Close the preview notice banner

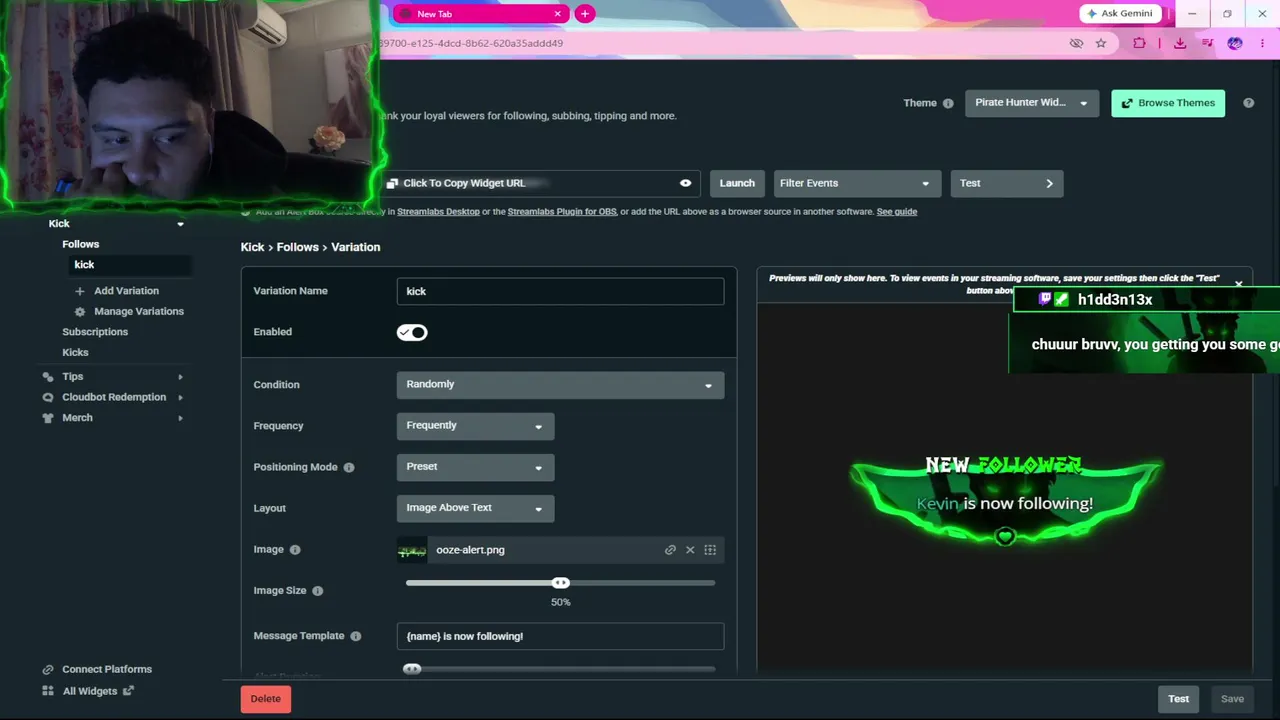click(x=1238, y=285)
